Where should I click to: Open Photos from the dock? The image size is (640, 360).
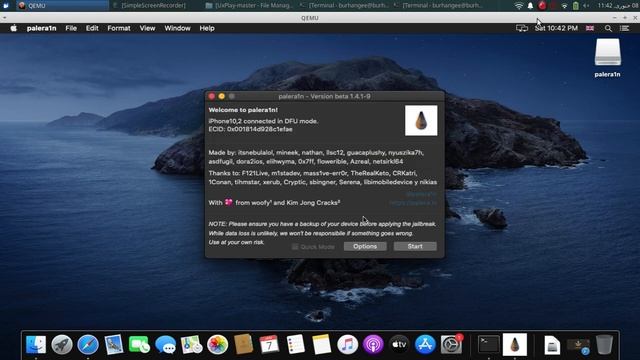pyautogui.click(x=218, y=344)
